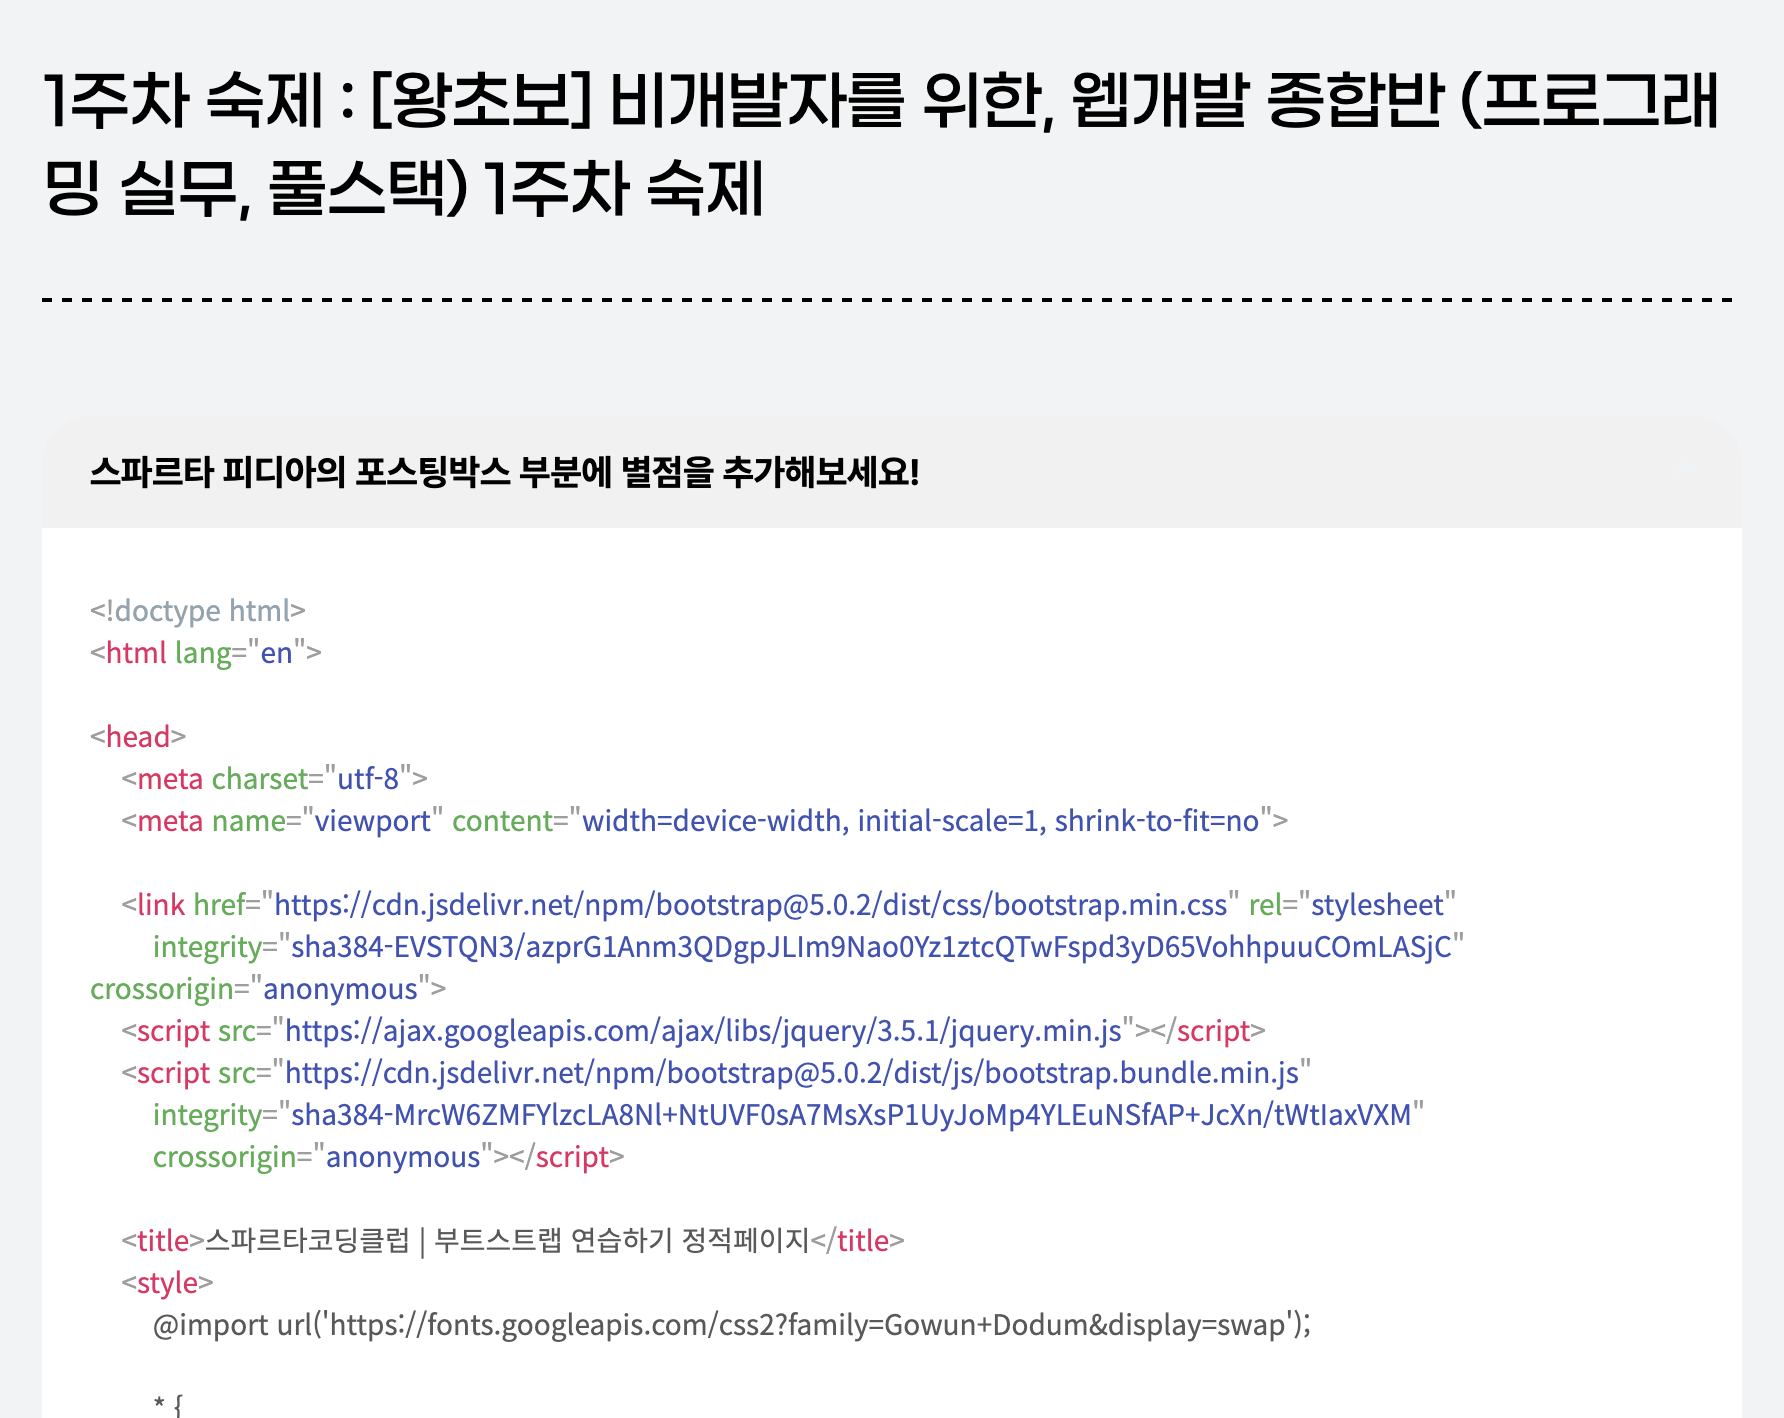
Task: Click the '<!doctype html>' code line
Action: [198, 610]
